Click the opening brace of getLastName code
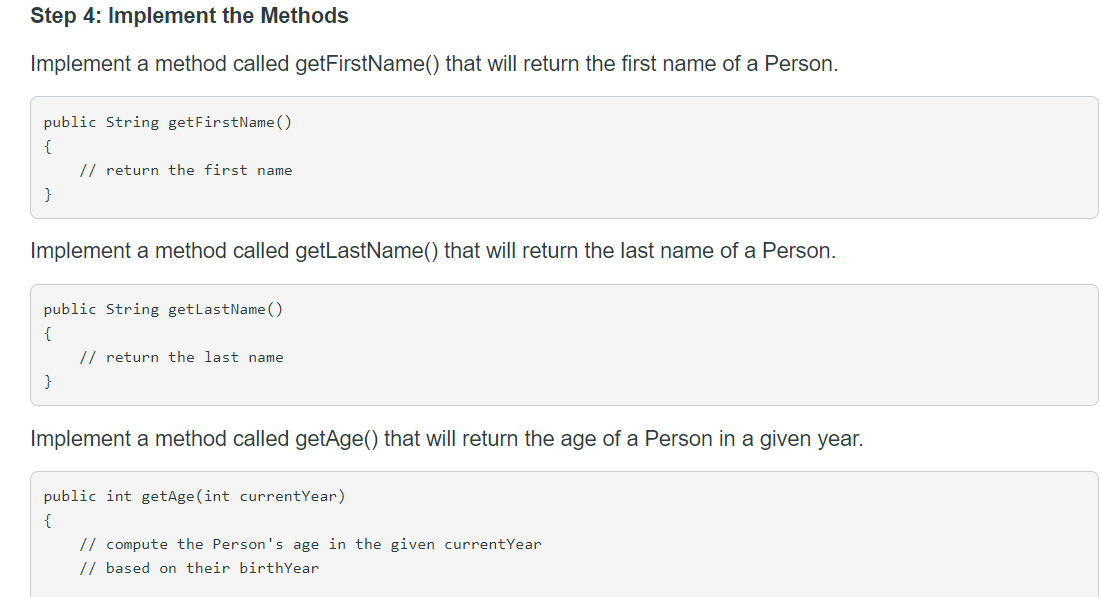This screenshot has width=1102, height=597. (48, 333)
